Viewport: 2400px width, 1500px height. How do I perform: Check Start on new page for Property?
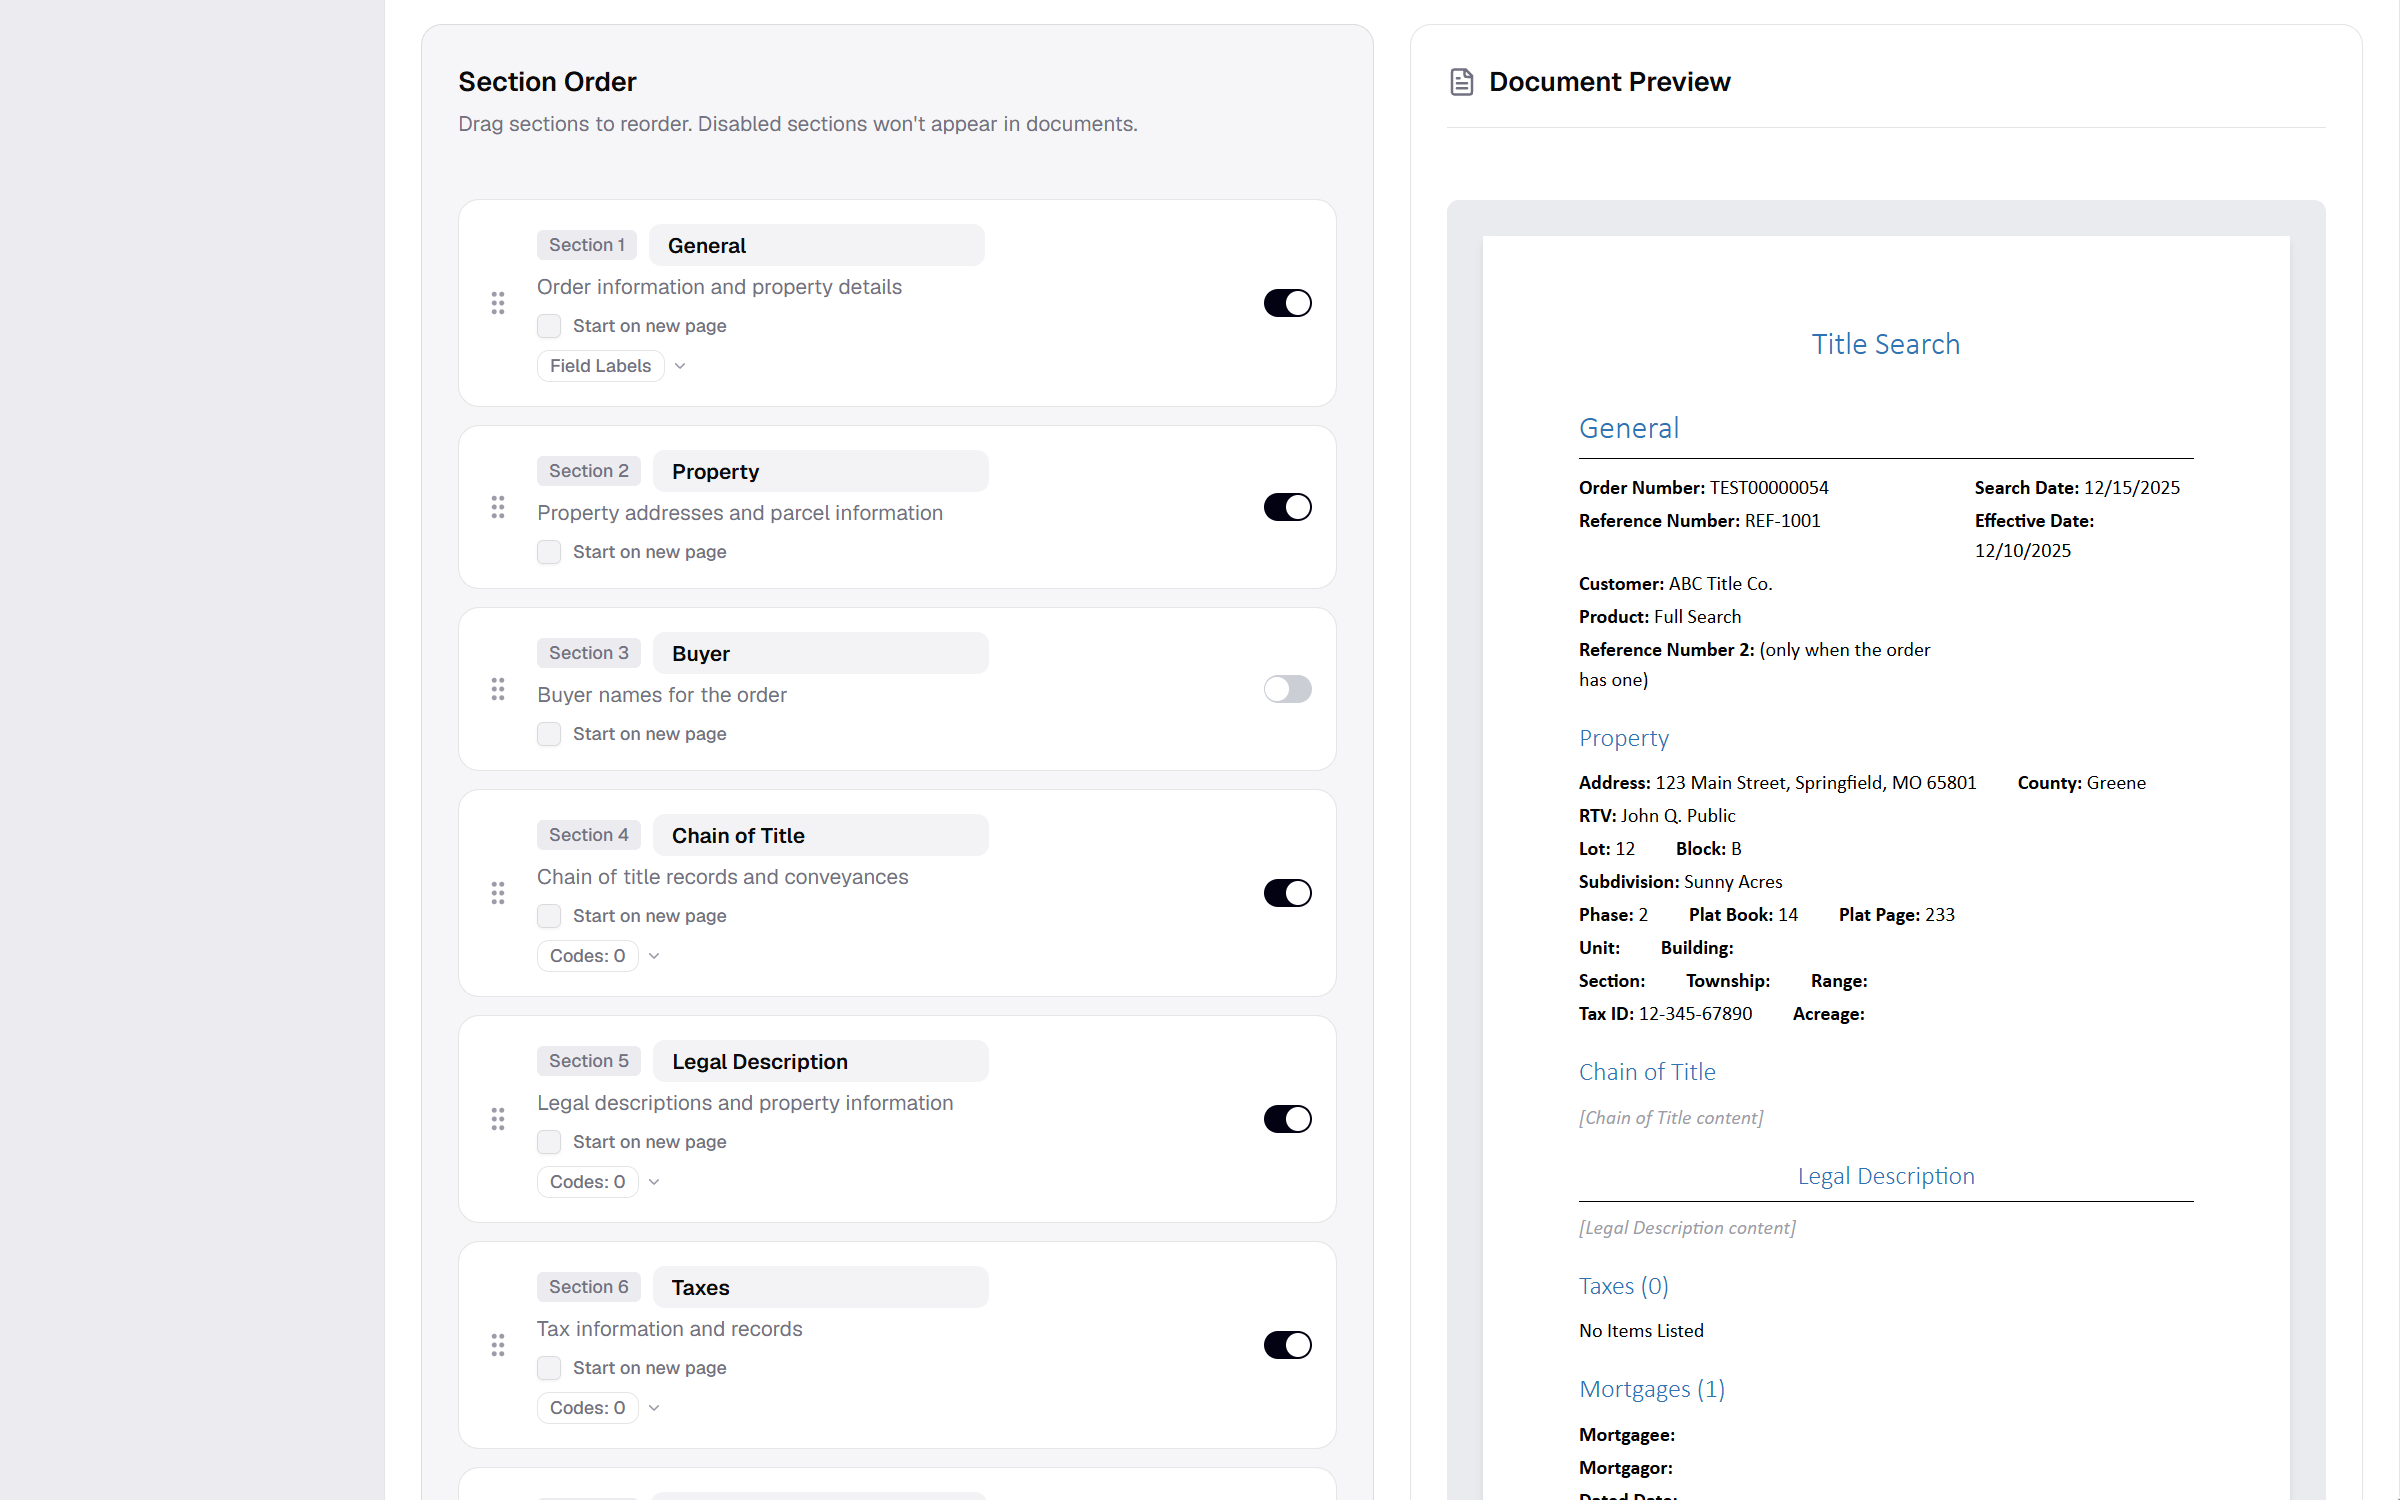[549, 552]
